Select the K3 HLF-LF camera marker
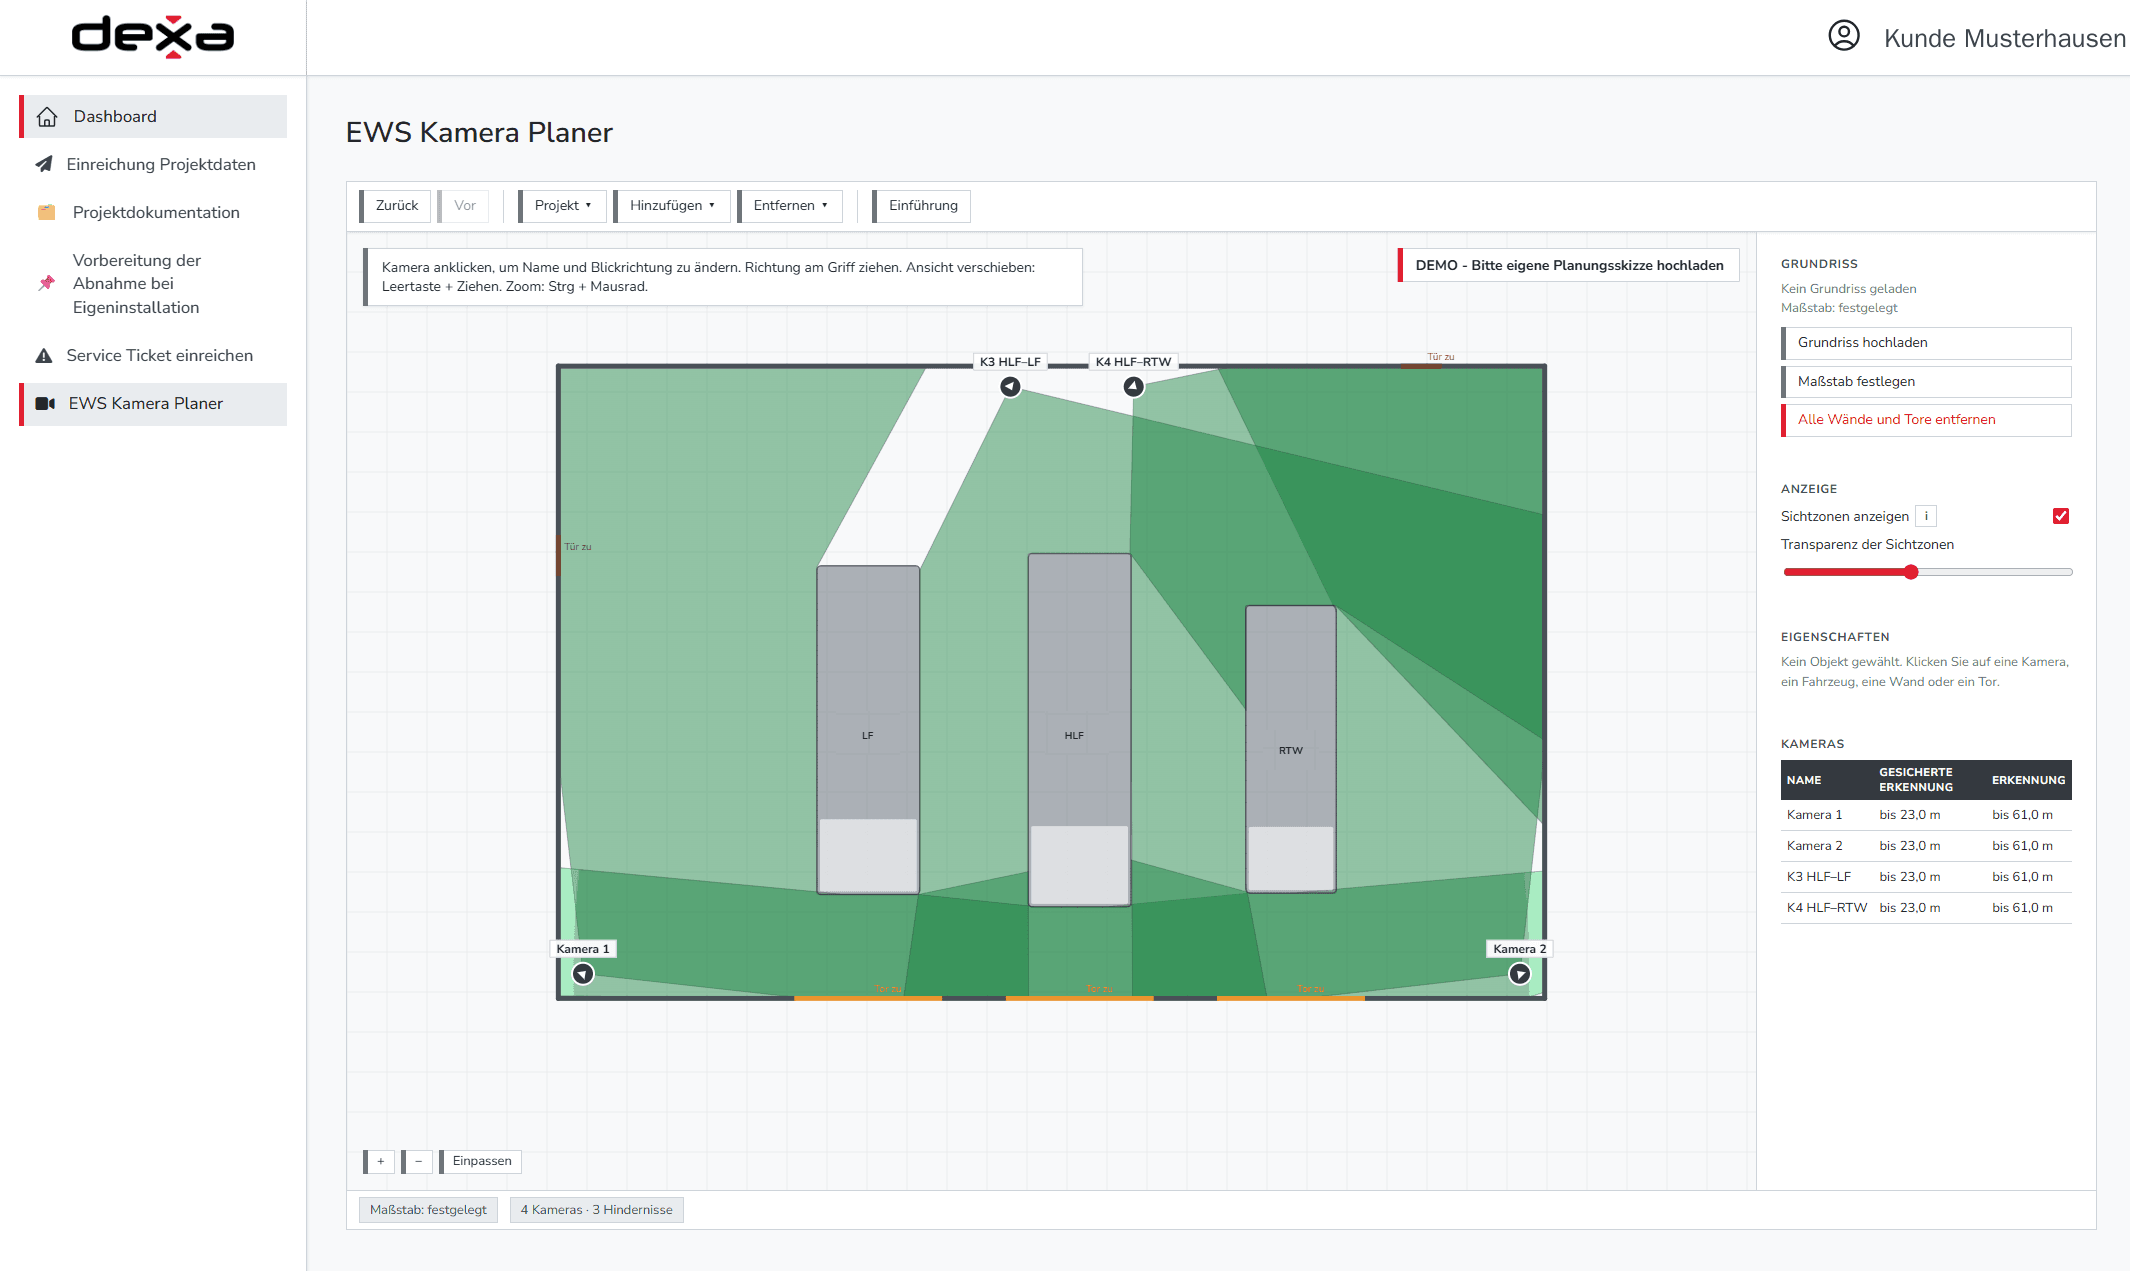 [1010, 386]
